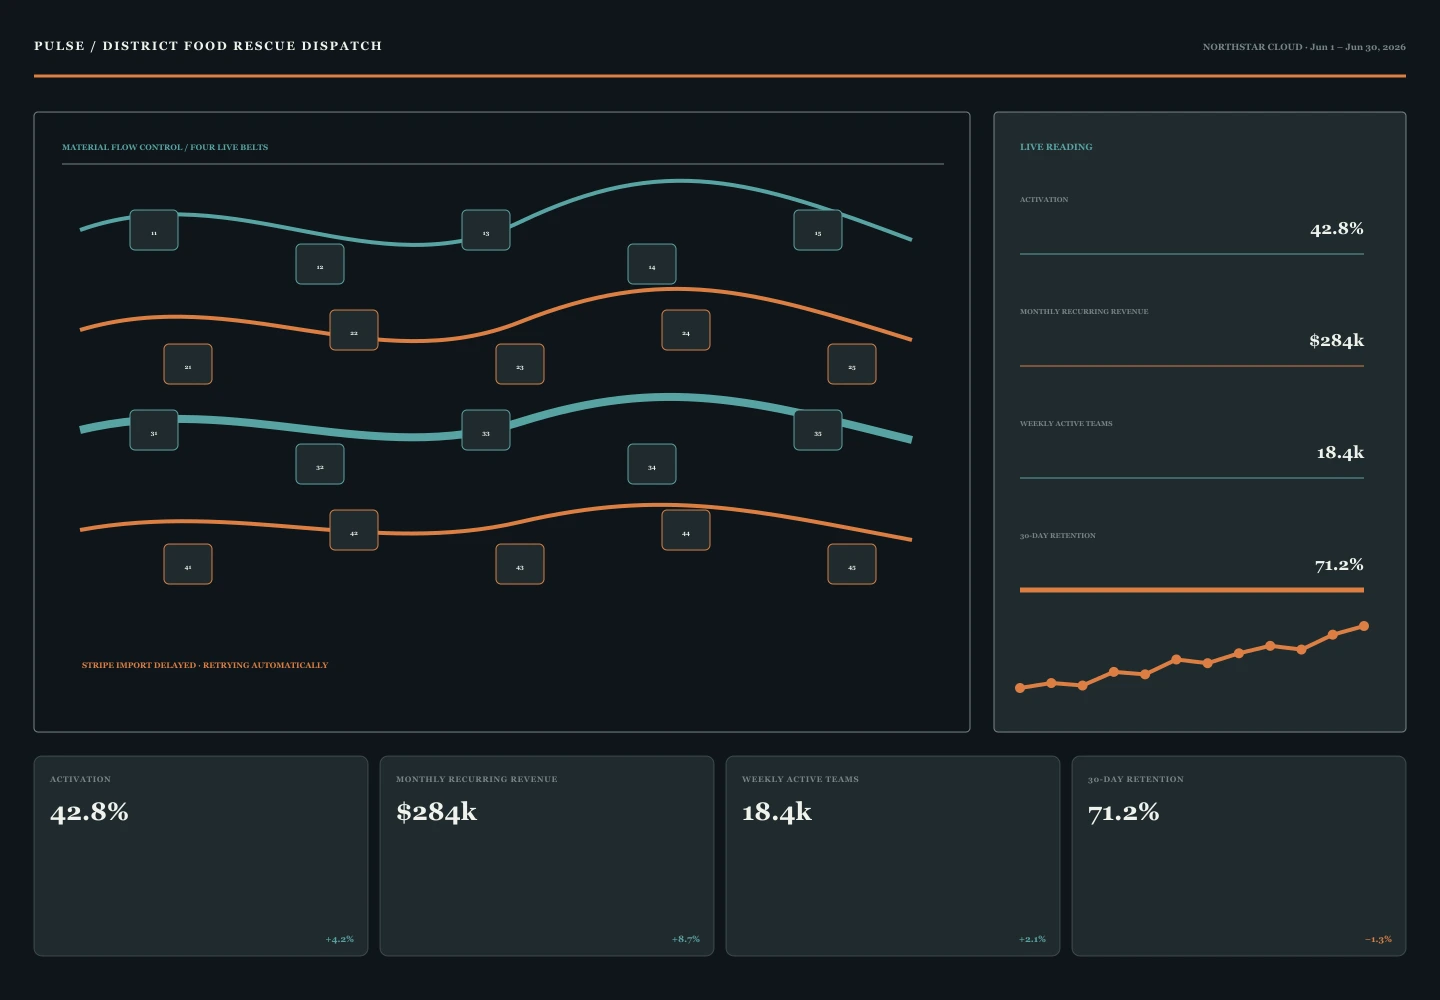Image resolution: width=1440 pixels, height=1000 pixels.
Task: Open belt node 42
Action: 354,530
